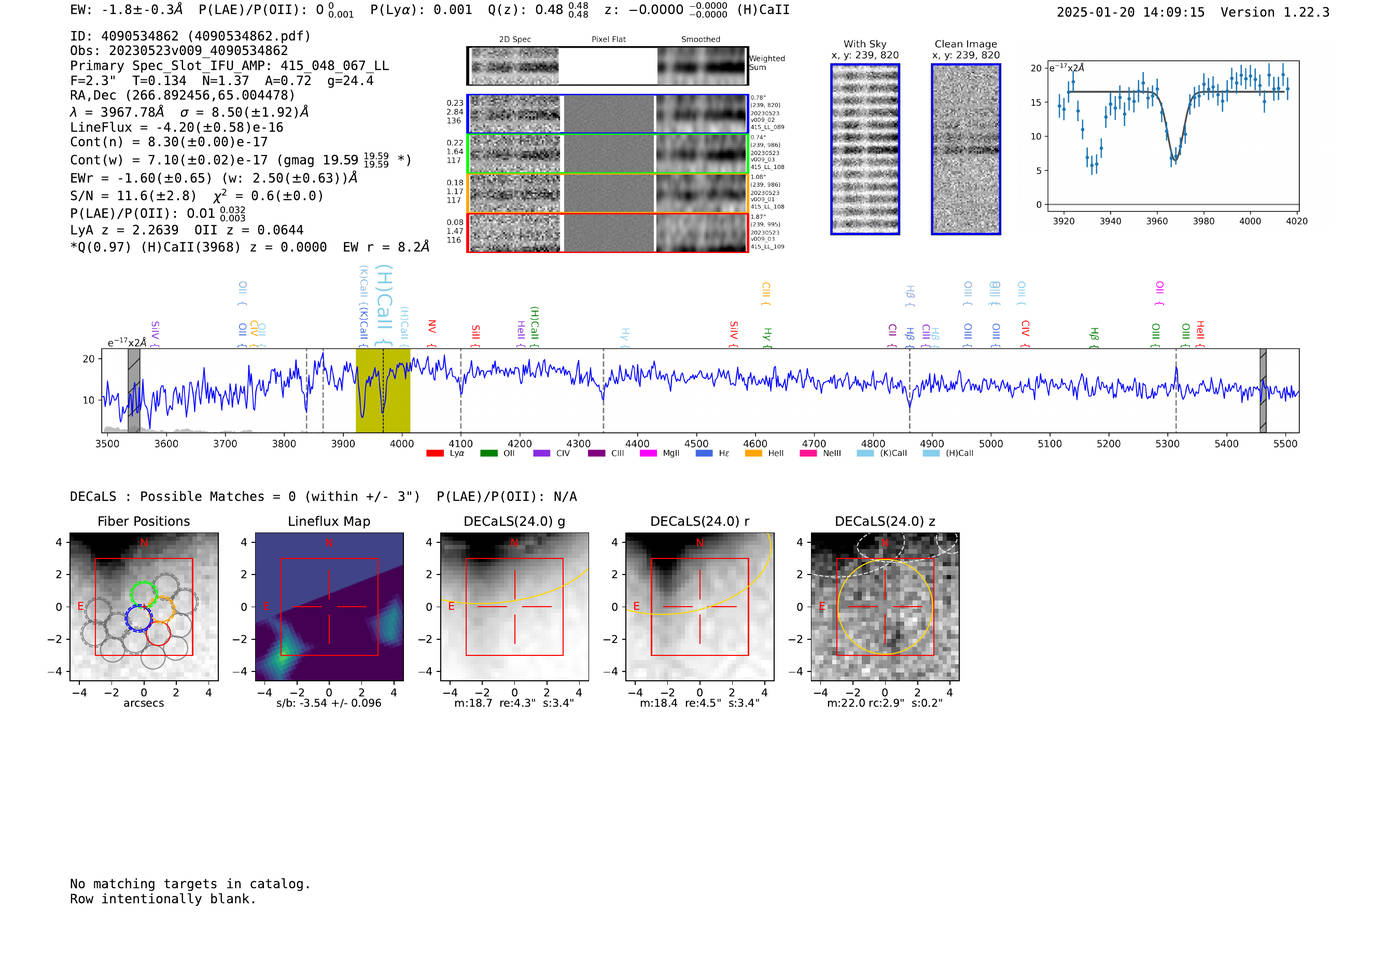Screen dimensions: 1400x953
Task: Click the CIV purple legend swatch
Action: pyautogui.click(x=541, y=453)
